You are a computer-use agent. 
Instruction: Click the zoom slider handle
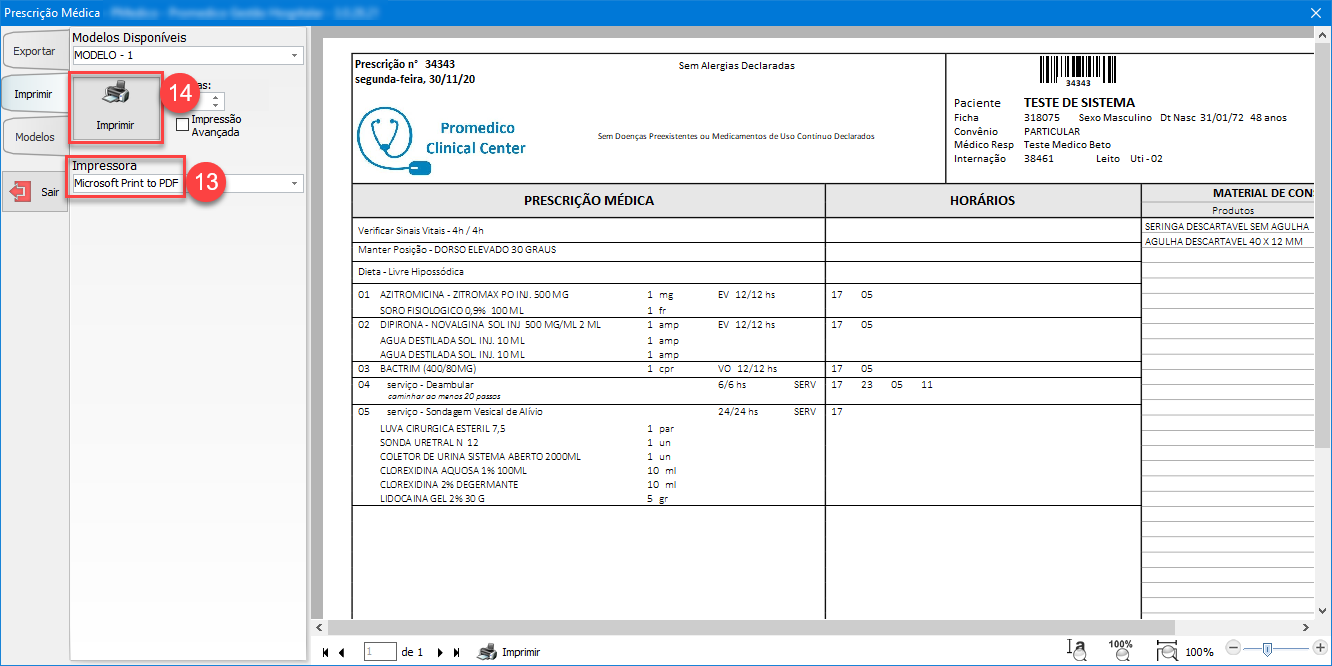coord(1267,648)
